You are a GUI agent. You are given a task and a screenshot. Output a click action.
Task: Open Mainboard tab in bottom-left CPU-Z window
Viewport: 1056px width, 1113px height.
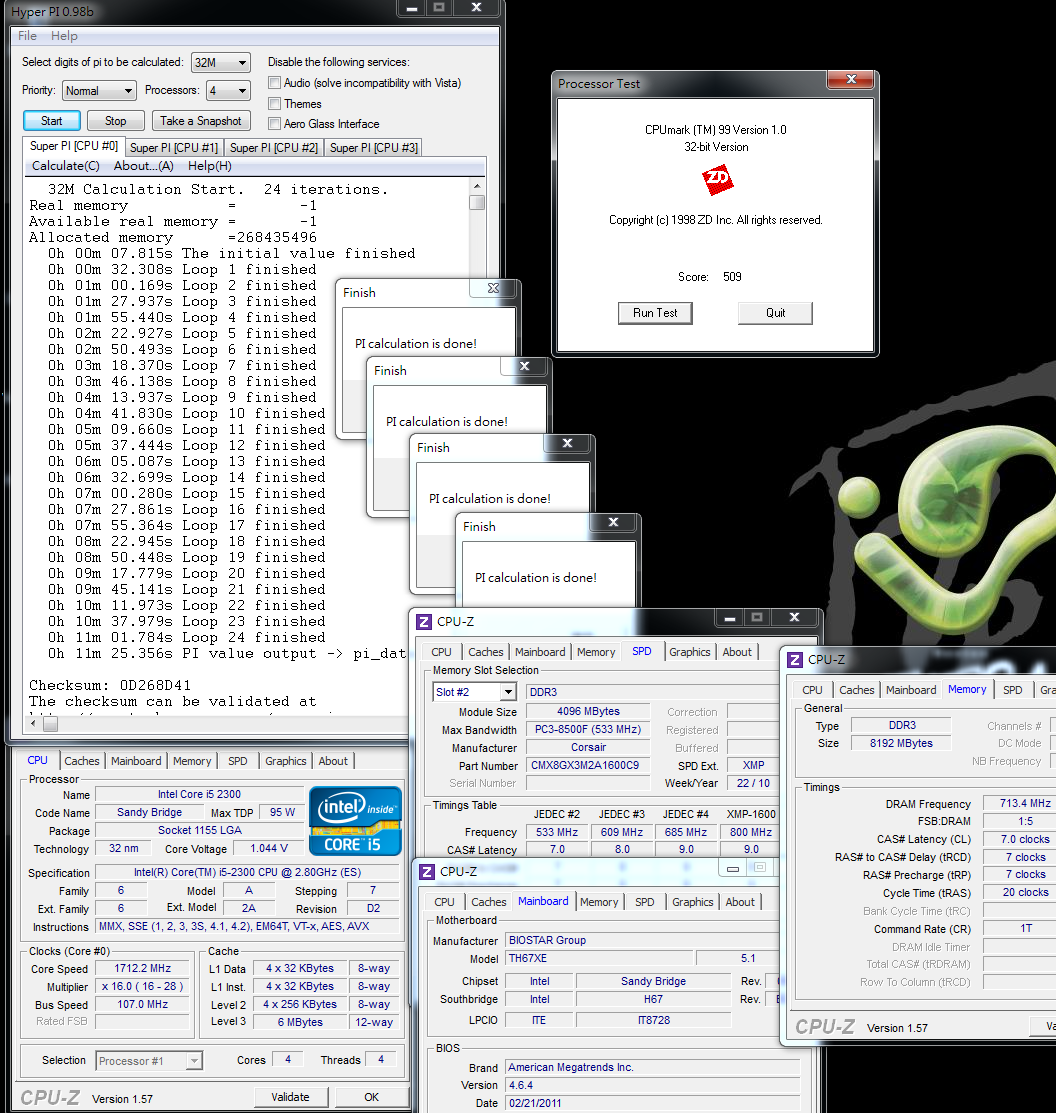tap(136, 761)
